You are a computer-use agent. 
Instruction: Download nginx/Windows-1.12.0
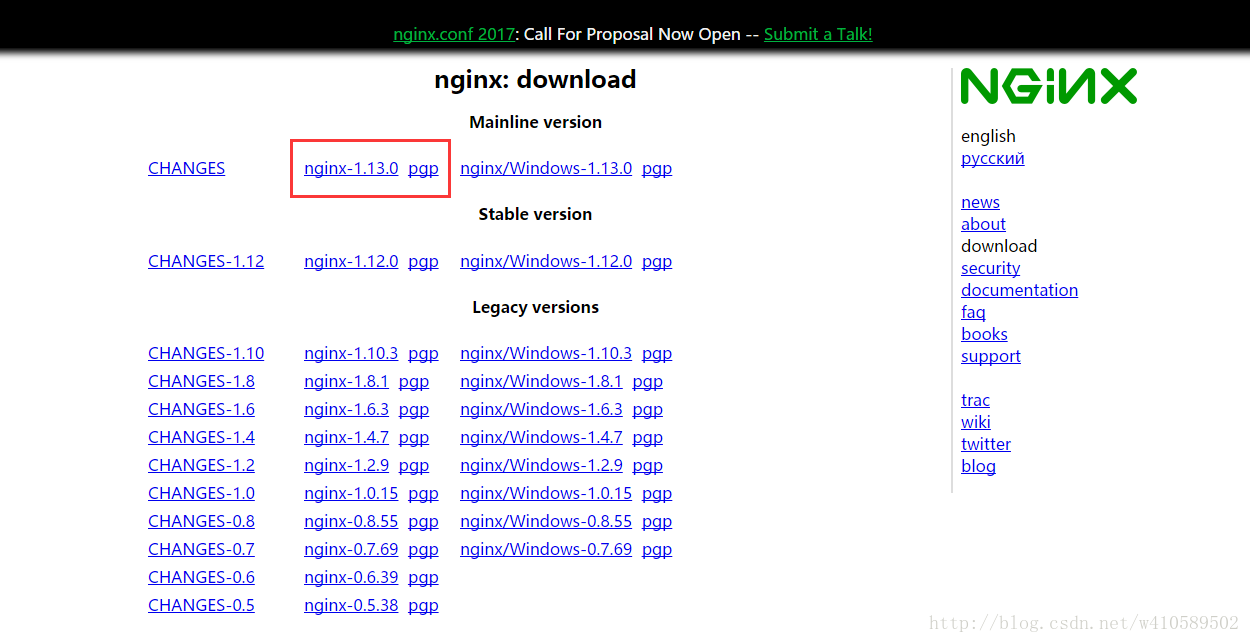pyautogui.click(x=546, y=261)
